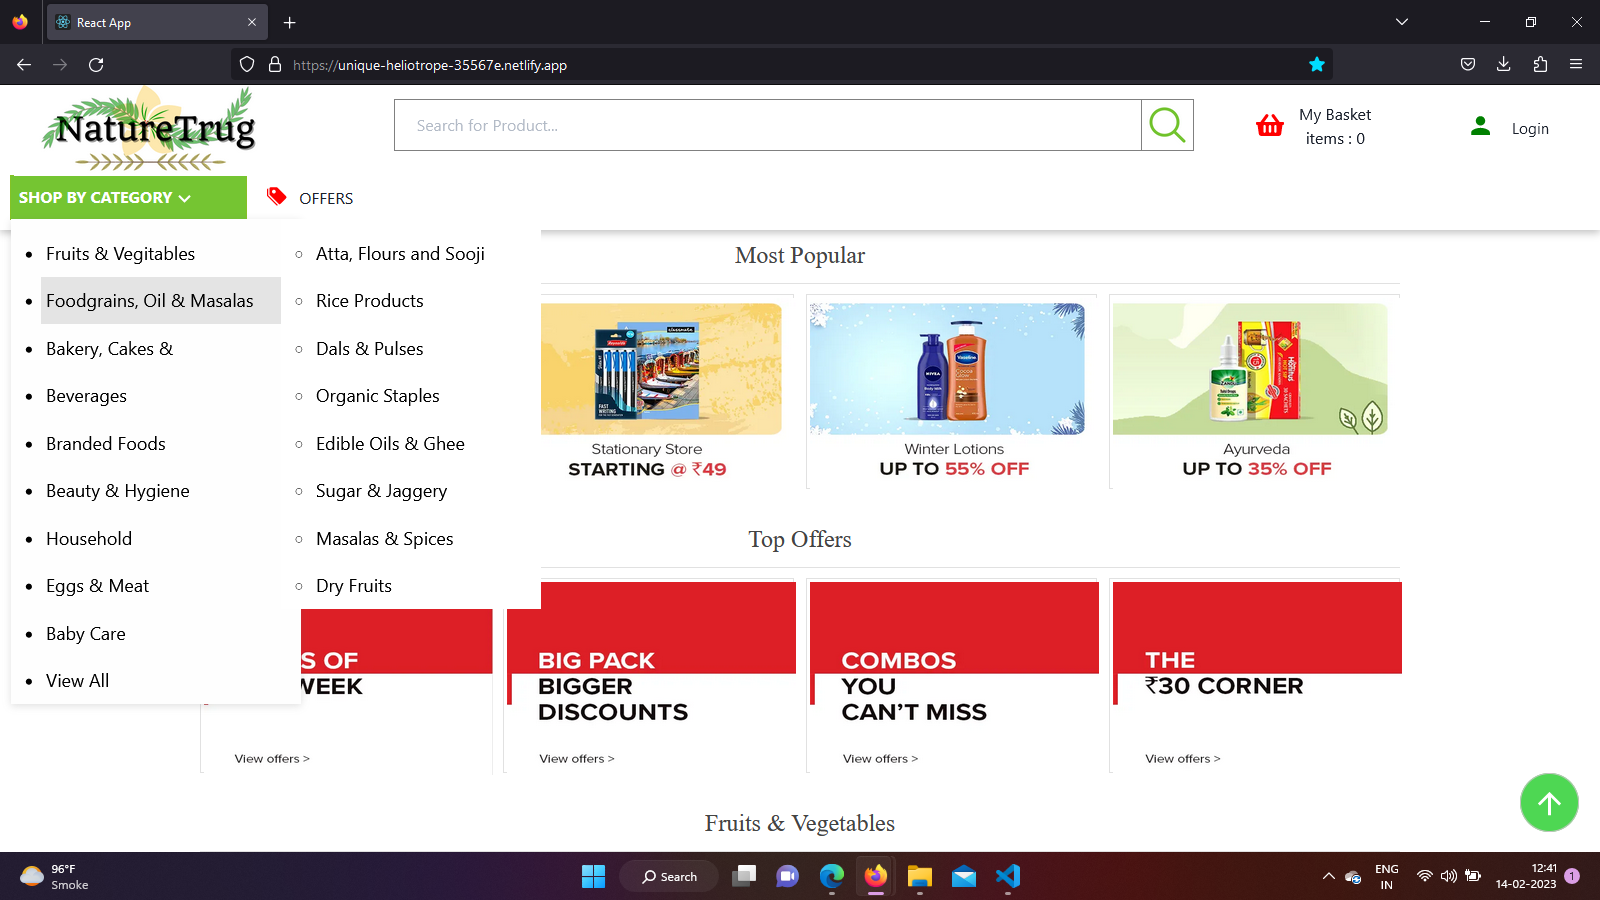Image resolution: width=1600 pixels, height=900 pixels.
Task: Open the Firefox hamburger menu
Action: 1576,65
